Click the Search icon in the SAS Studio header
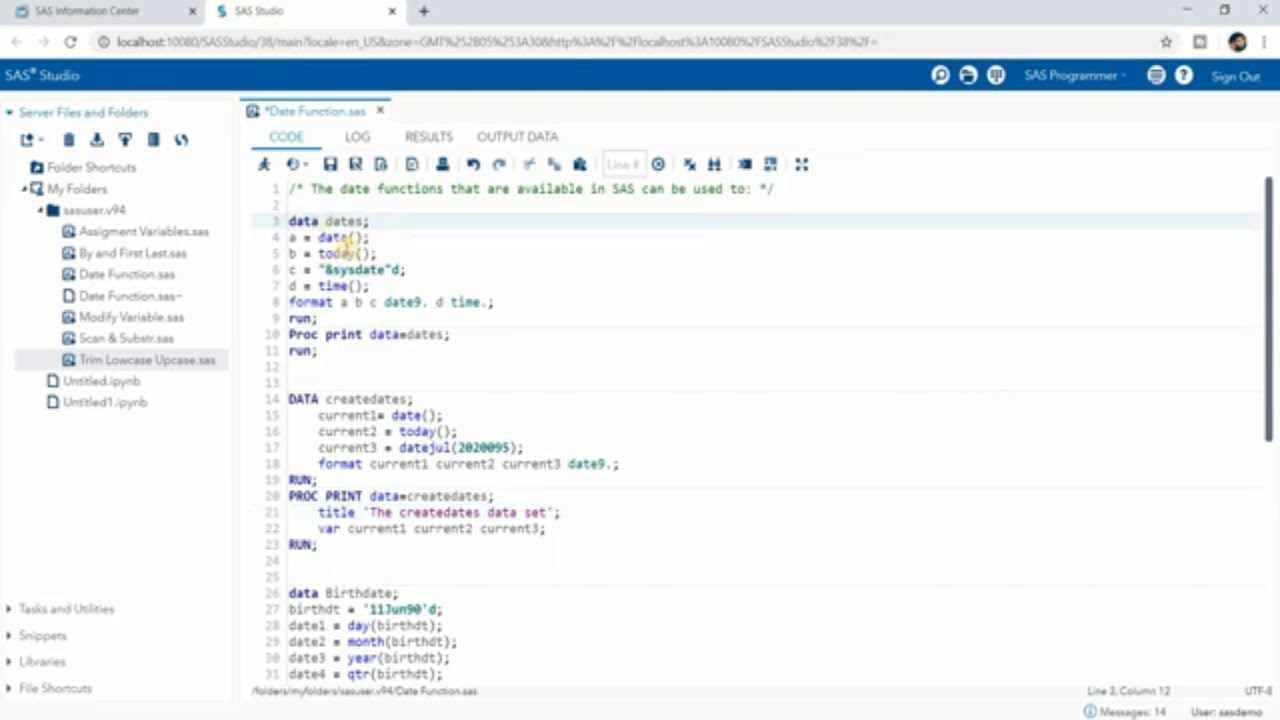The image size is (1280, 720). tap(940, 76)
